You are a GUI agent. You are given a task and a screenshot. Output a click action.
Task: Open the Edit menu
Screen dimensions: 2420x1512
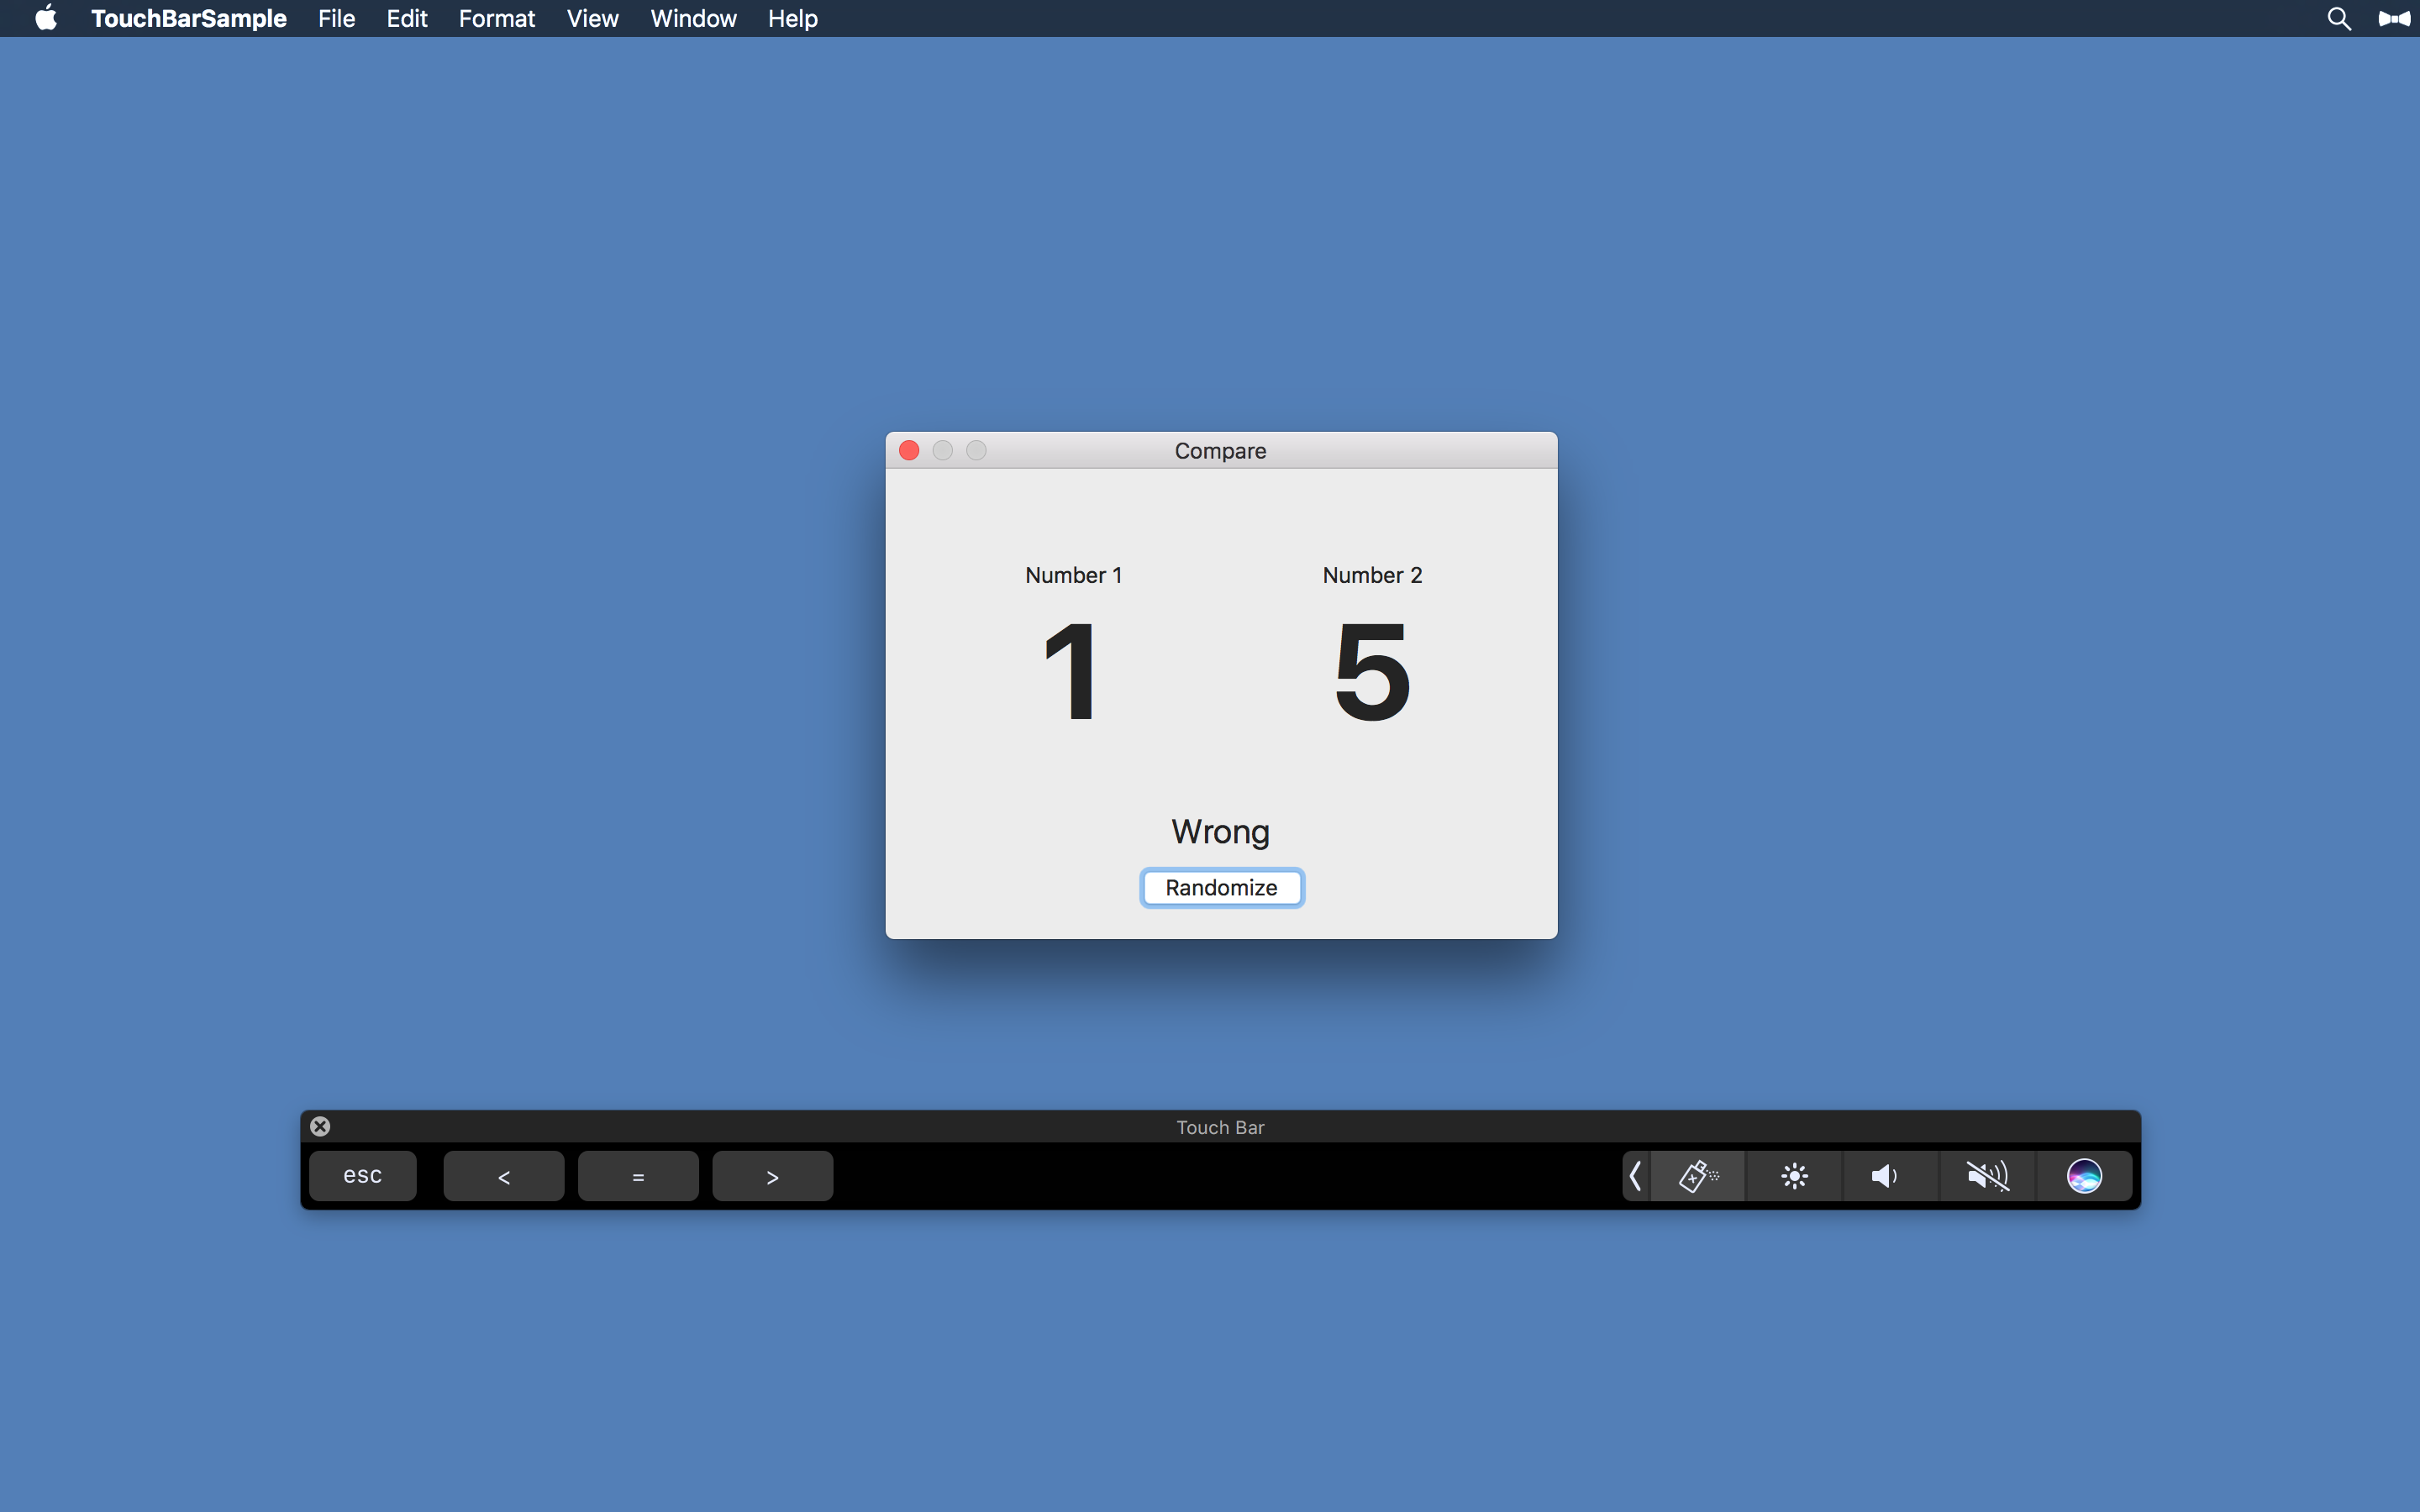tap(407, 19)
